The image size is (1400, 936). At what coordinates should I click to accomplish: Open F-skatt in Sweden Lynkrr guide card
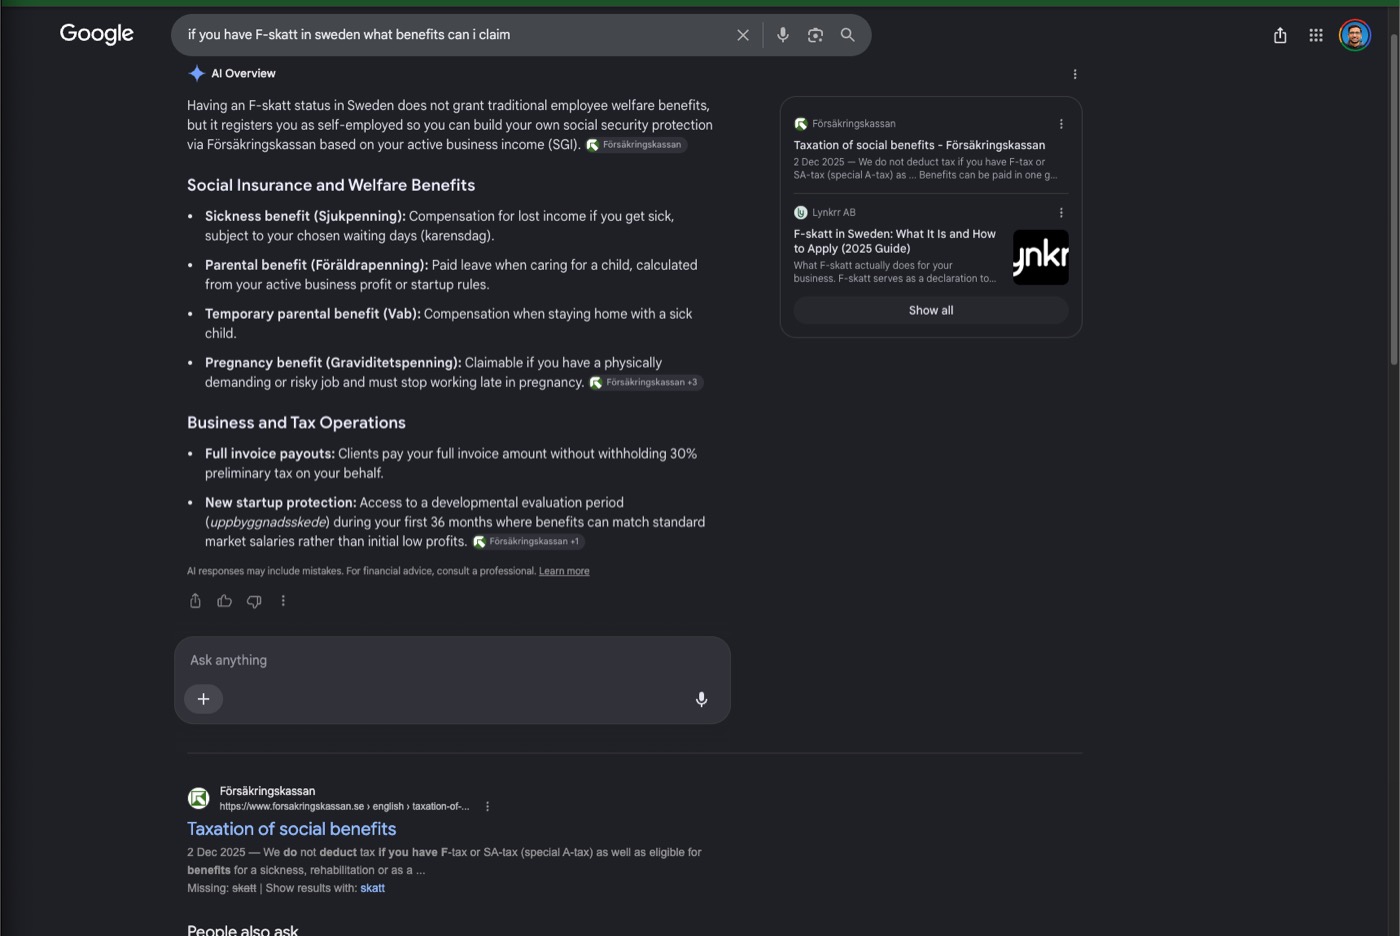pos(895,241)
